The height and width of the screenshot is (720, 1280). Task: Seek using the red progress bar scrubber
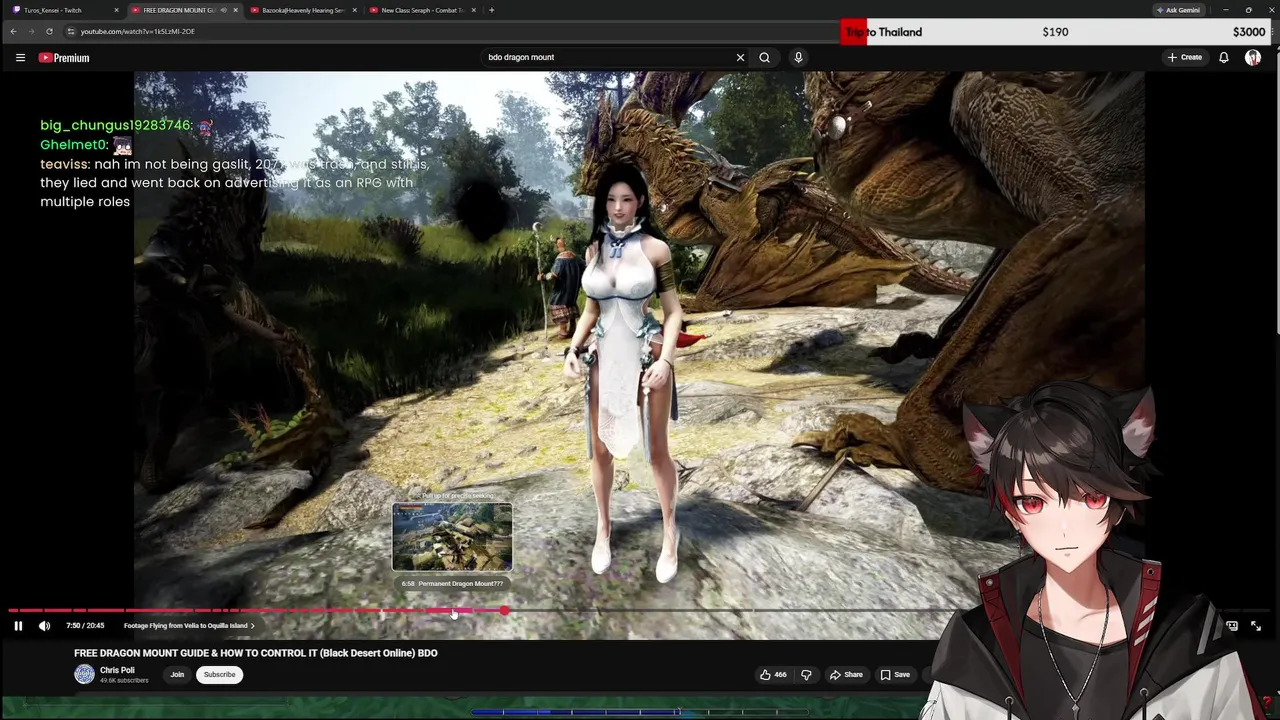[505, 610]
